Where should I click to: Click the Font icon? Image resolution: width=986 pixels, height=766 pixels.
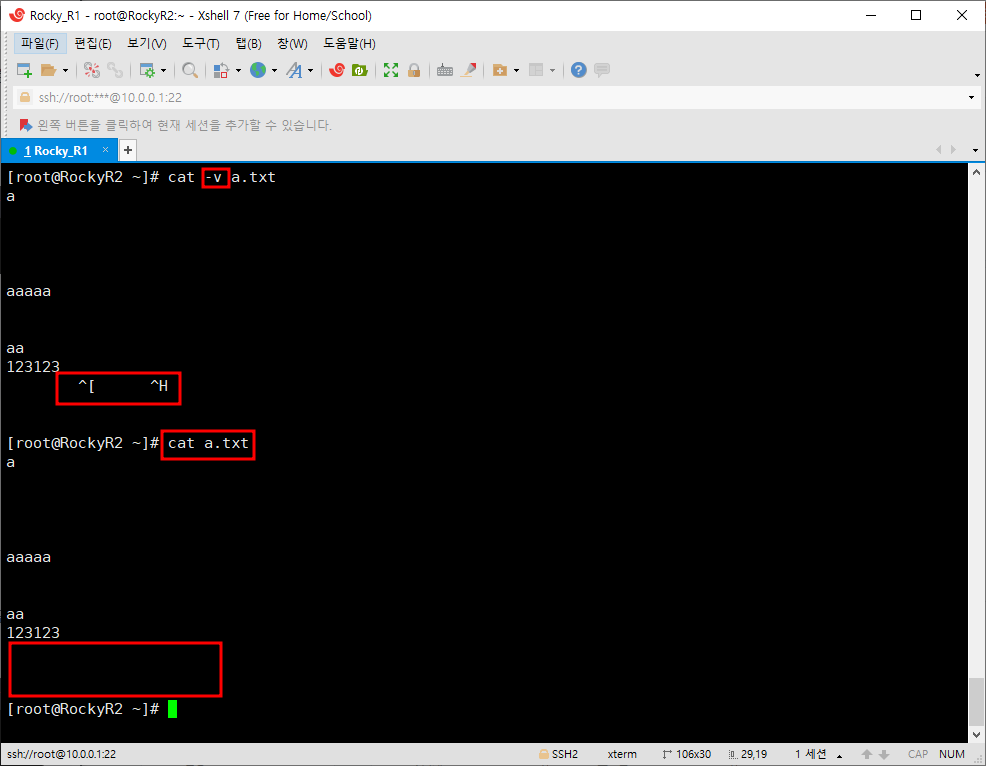(x=294, y=70)
